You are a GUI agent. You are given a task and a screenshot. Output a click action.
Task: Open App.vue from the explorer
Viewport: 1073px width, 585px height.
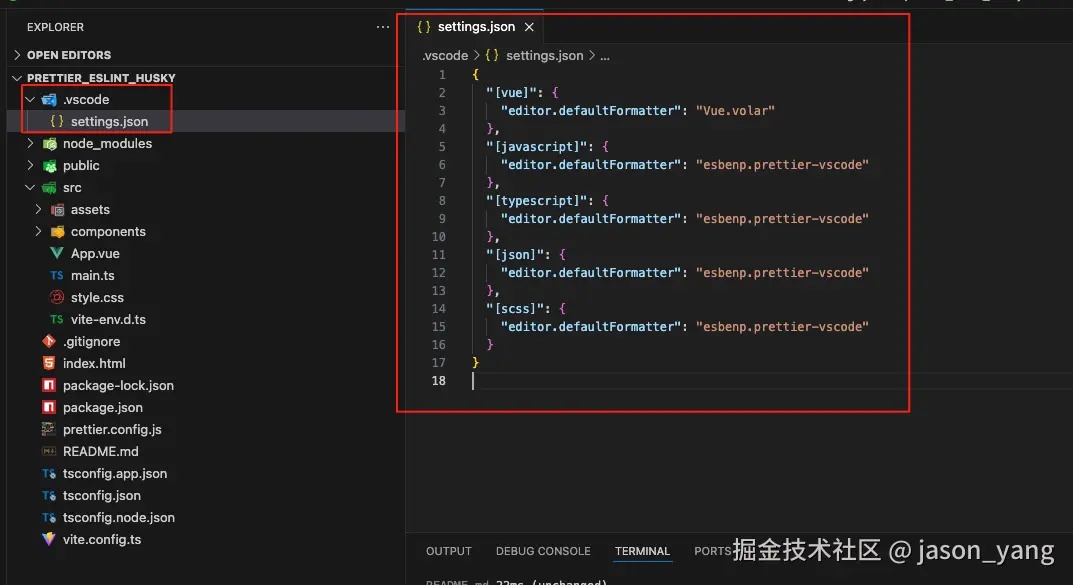click(95, 253)
